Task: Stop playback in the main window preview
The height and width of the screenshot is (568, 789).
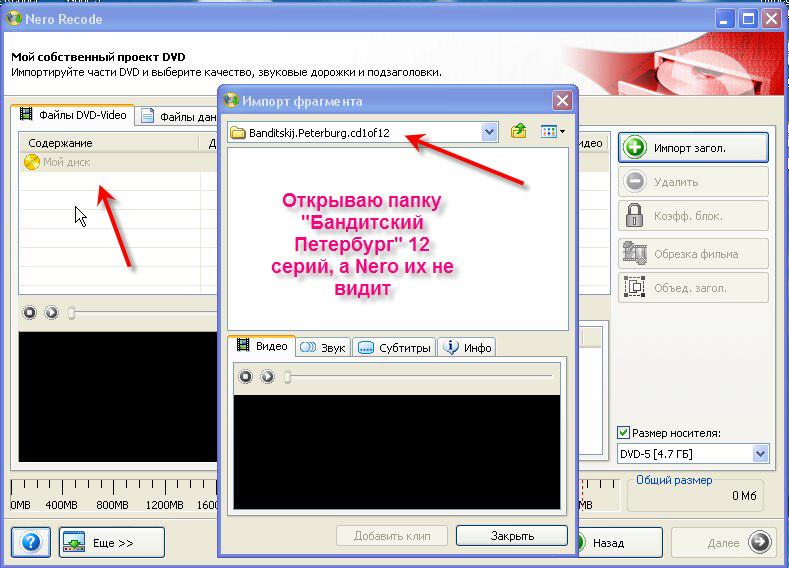Action: point(30,313)
